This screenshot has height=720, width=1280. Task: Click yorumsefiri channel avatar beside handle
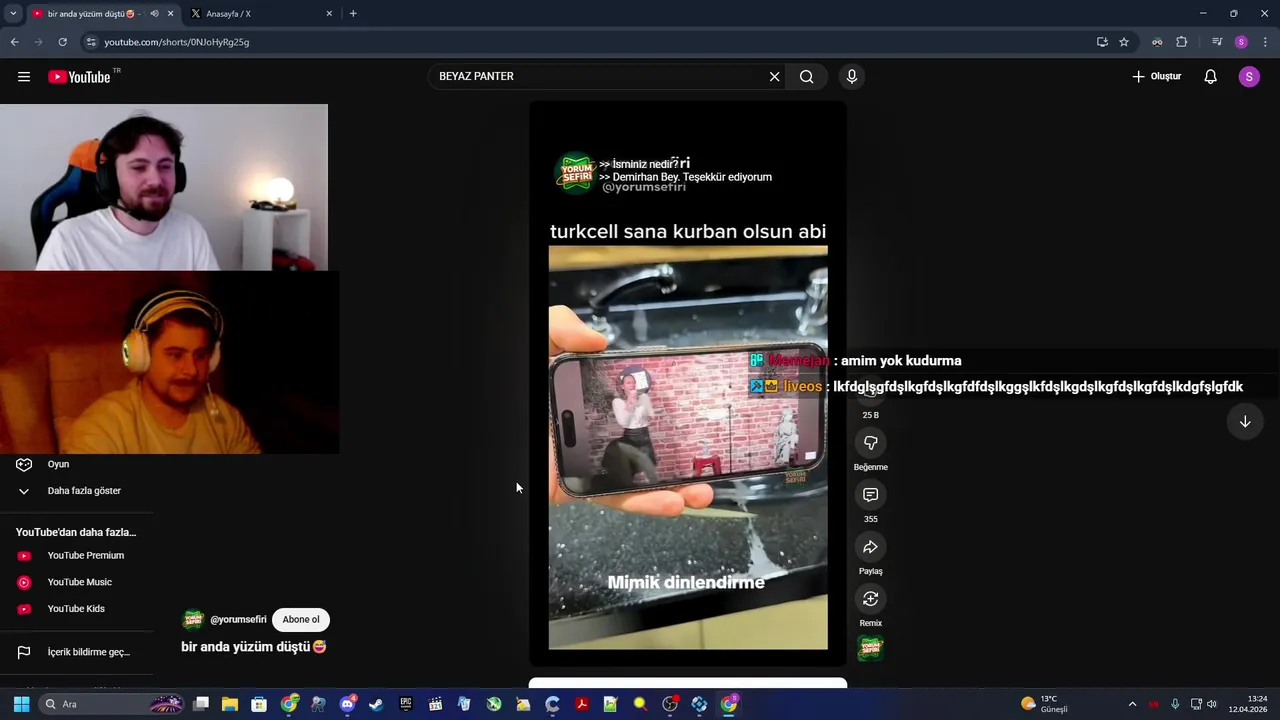click(x=193, y=620)
